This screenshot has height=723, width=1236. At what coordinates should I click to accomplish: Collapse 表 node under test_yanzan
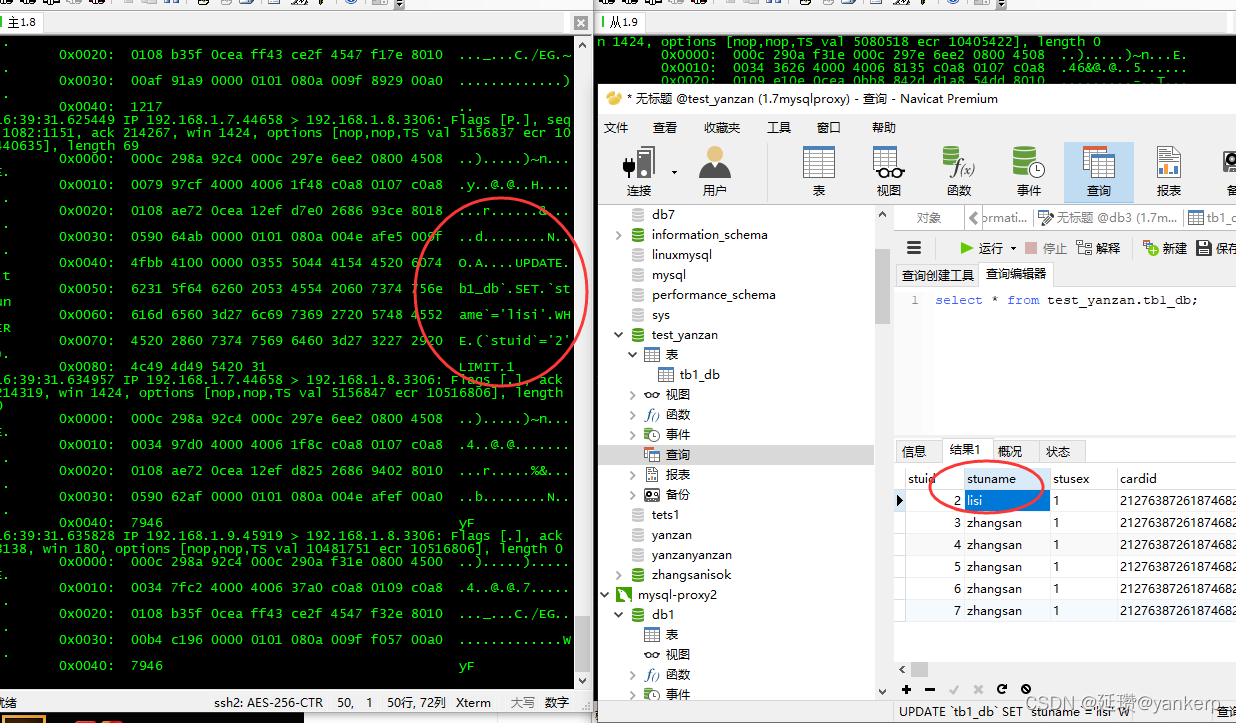coord(633,355)
